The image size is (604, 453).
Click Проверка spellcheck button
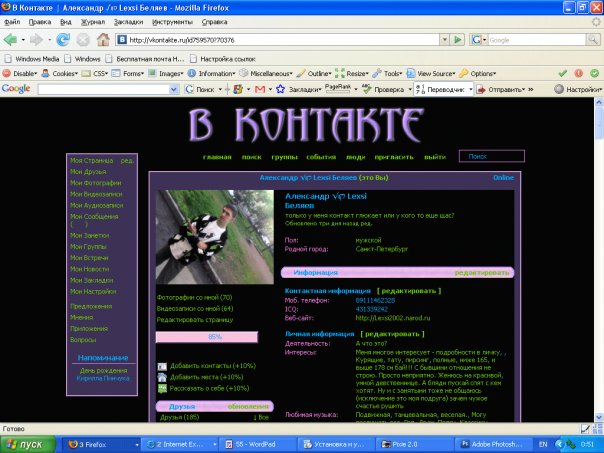tap(384, 89)
